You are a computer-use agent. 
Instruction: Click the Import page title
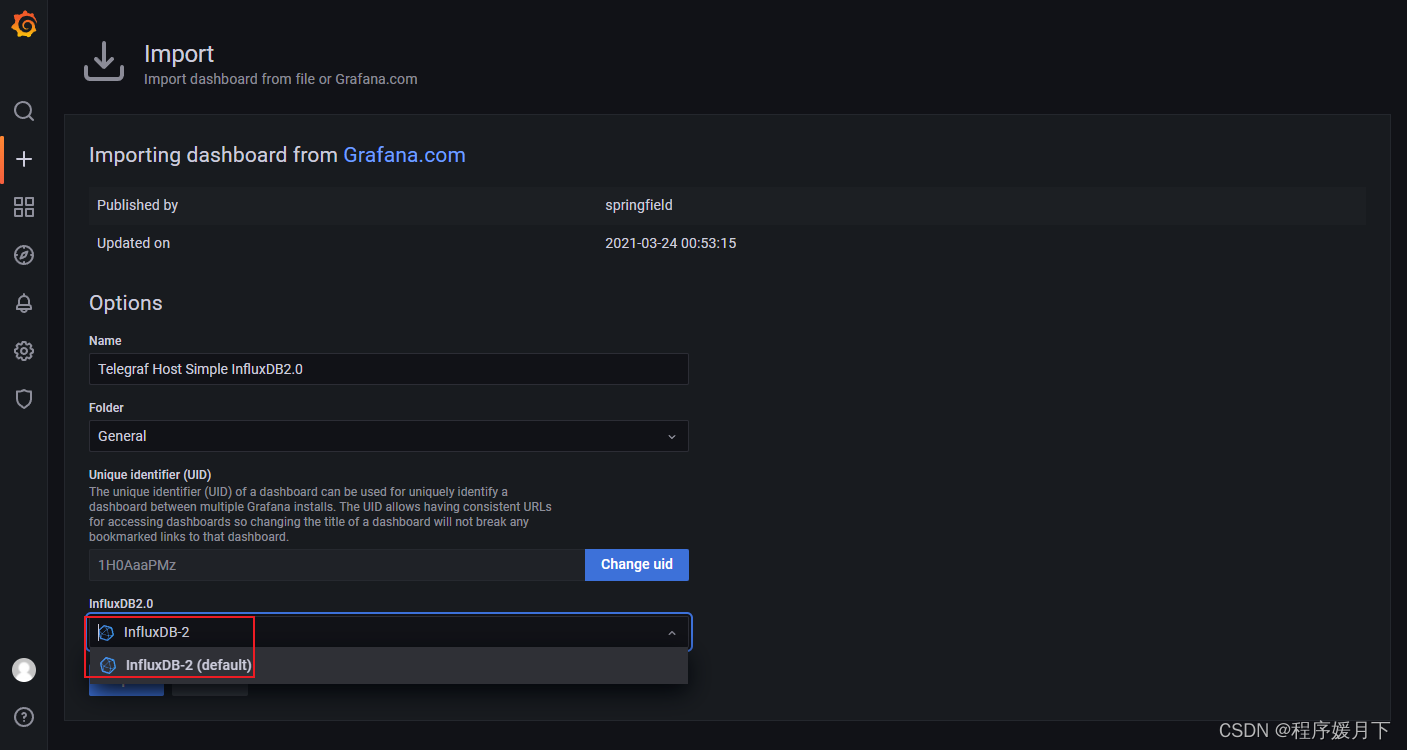[x=179, y=54]
